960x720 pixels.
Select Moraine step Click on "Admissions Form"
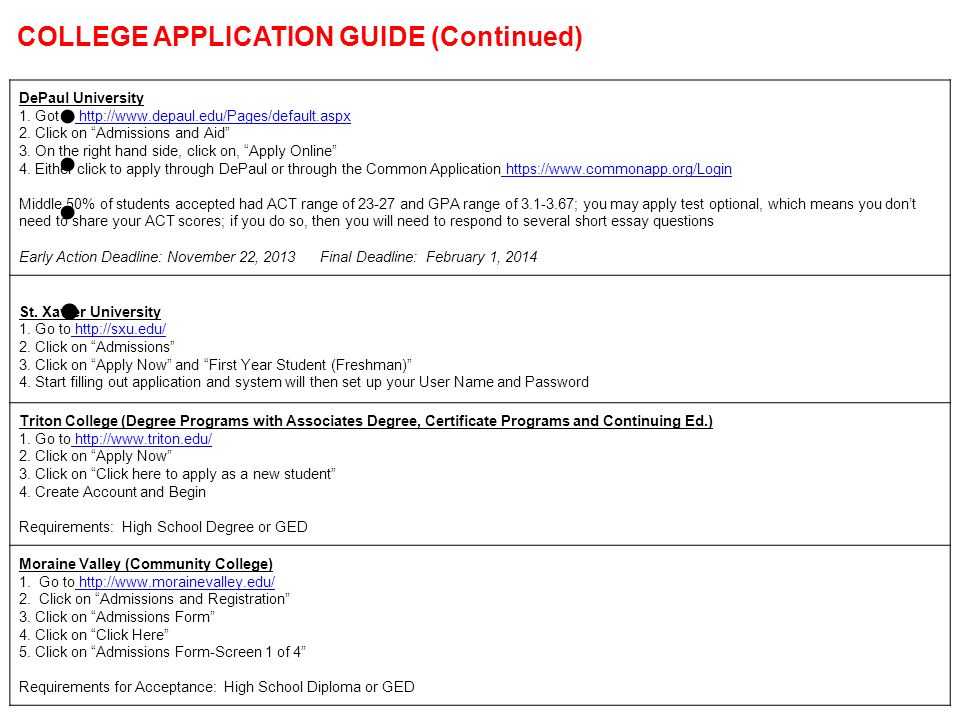[117, 617]
